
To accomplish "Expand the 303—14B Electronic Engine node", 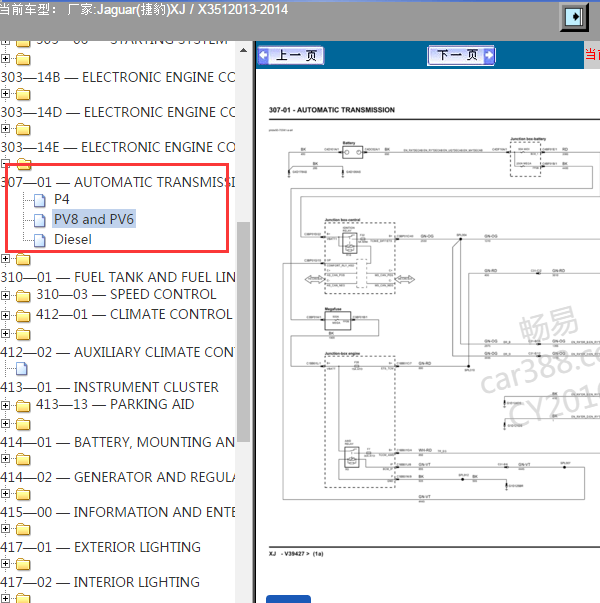I will coord(5,59).
